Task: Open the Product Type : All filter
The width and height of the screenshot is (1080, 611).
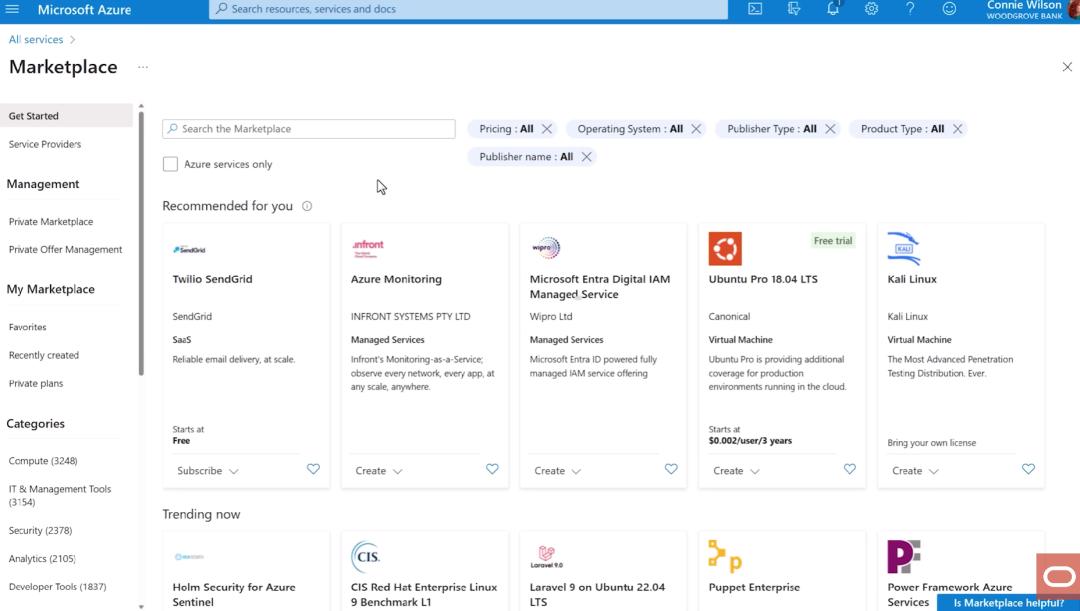Action: [902, 129]
